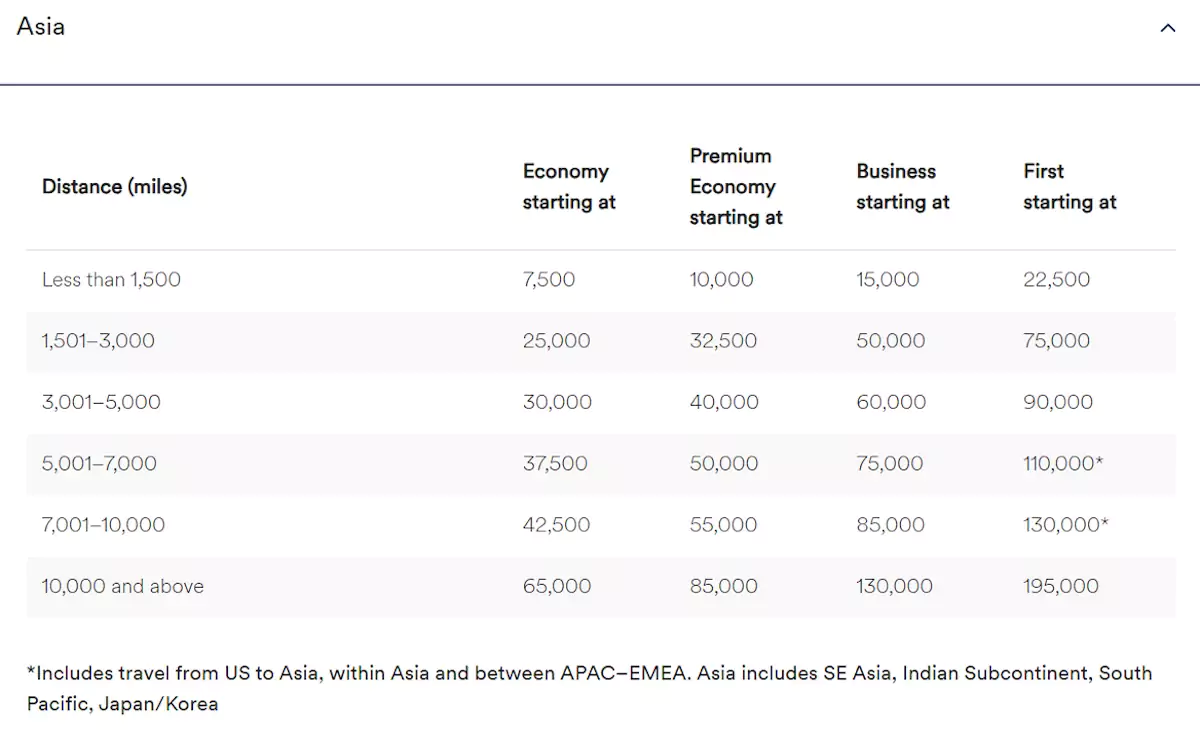Click the 130,000* First class value
The width and height of the screenshot is (1200, 730).
[1065, 525]
